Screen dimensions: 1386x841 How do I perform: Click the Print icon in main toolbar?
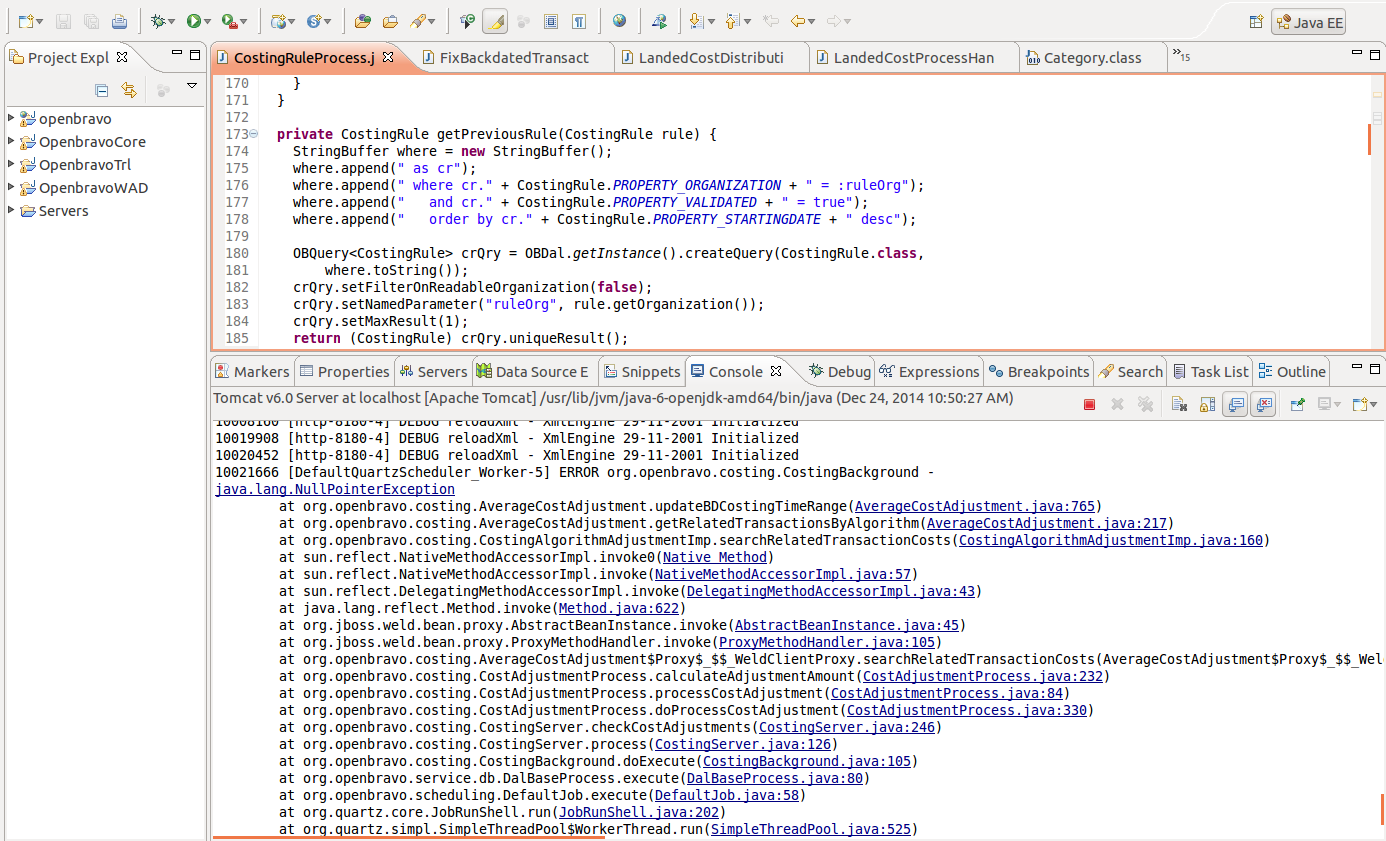click(119, 21)
